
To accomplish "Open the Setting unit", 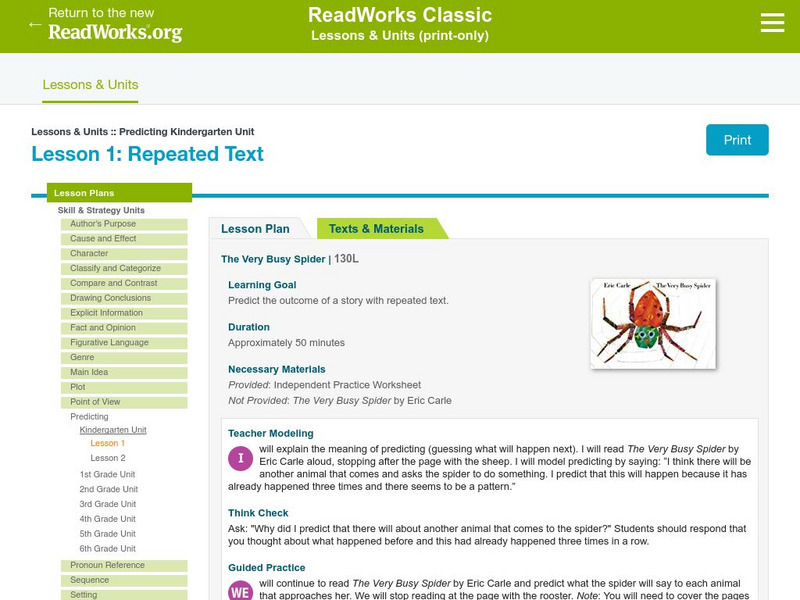I will [x=124, y=595].
